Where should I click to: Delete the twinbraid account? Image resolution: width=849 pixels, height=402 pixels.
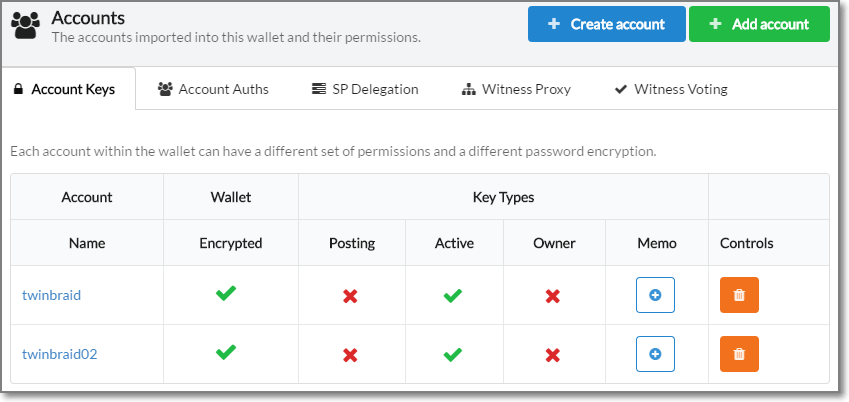tap(739, 295)
